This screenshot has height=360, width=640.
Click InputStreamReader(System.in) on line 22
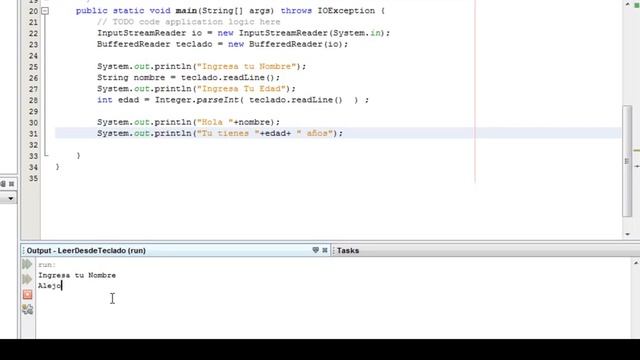(312, 33)
